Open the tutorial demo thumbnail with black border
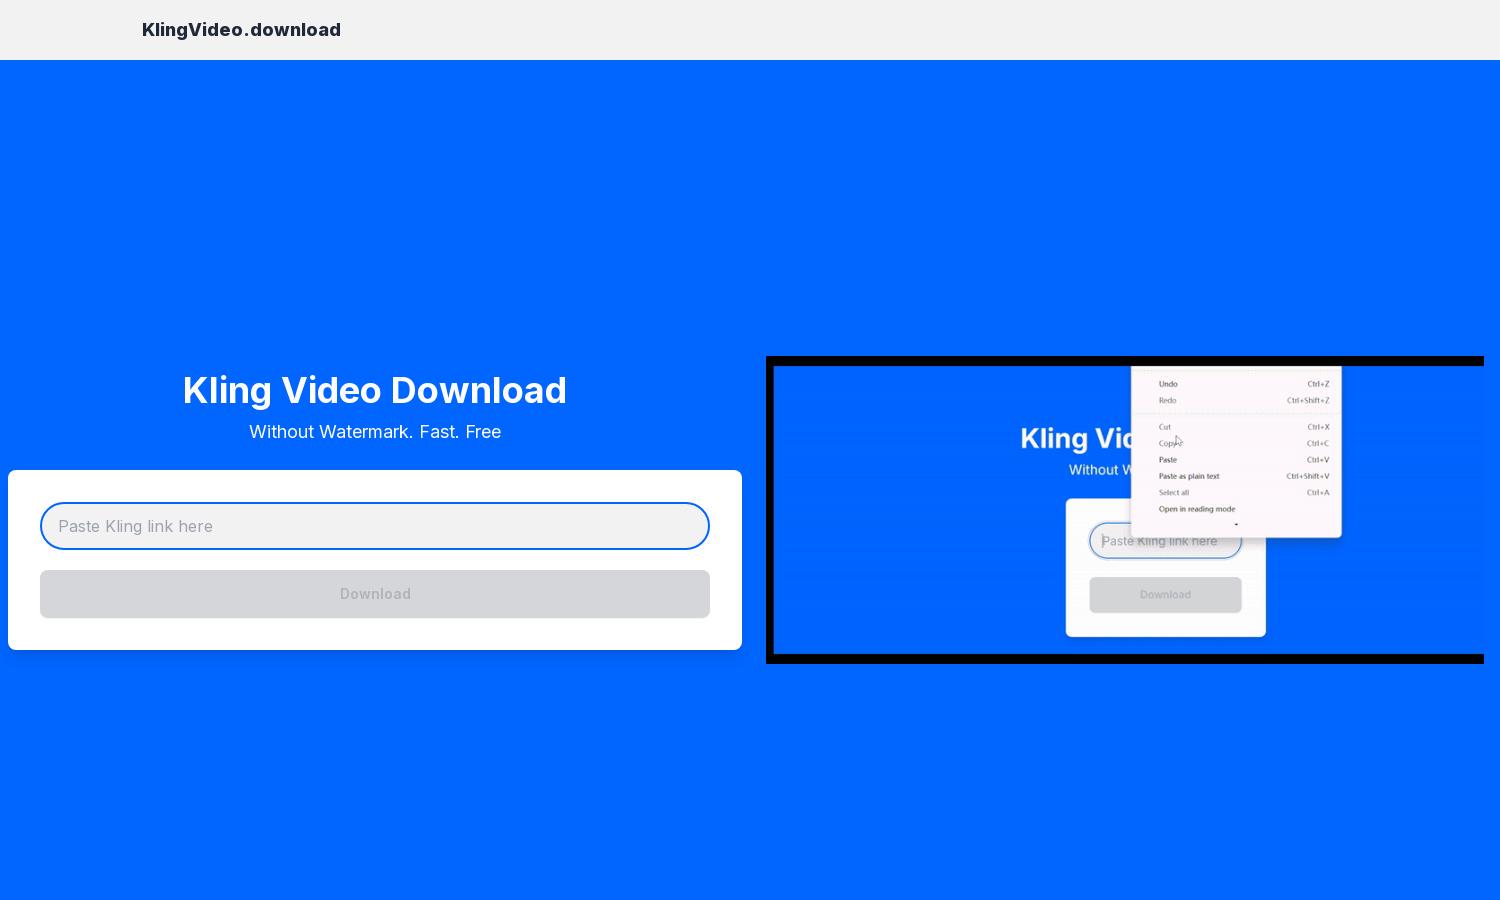Image resolution: width=1500 pixels, height=900 pixels. [1125, 510]
